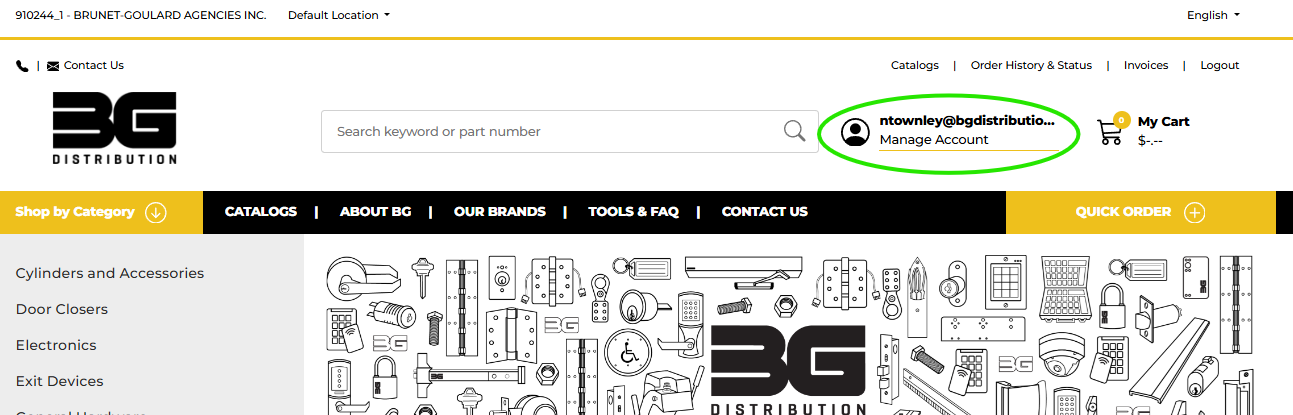This screenshot has height=415, width=1293.
Task: Click the Logout link
Action: [x=1220, y=65]
